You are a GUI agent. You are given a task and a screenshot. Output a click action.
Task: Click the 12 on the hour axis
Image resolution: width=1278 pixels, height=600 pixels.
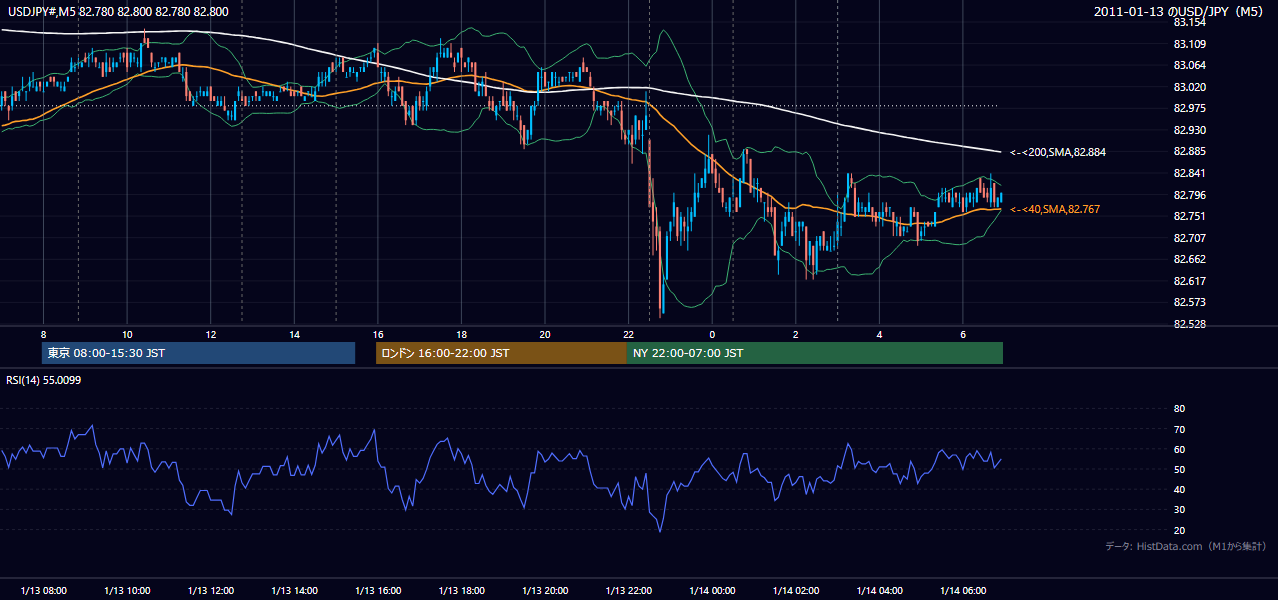tap(211, 334)
